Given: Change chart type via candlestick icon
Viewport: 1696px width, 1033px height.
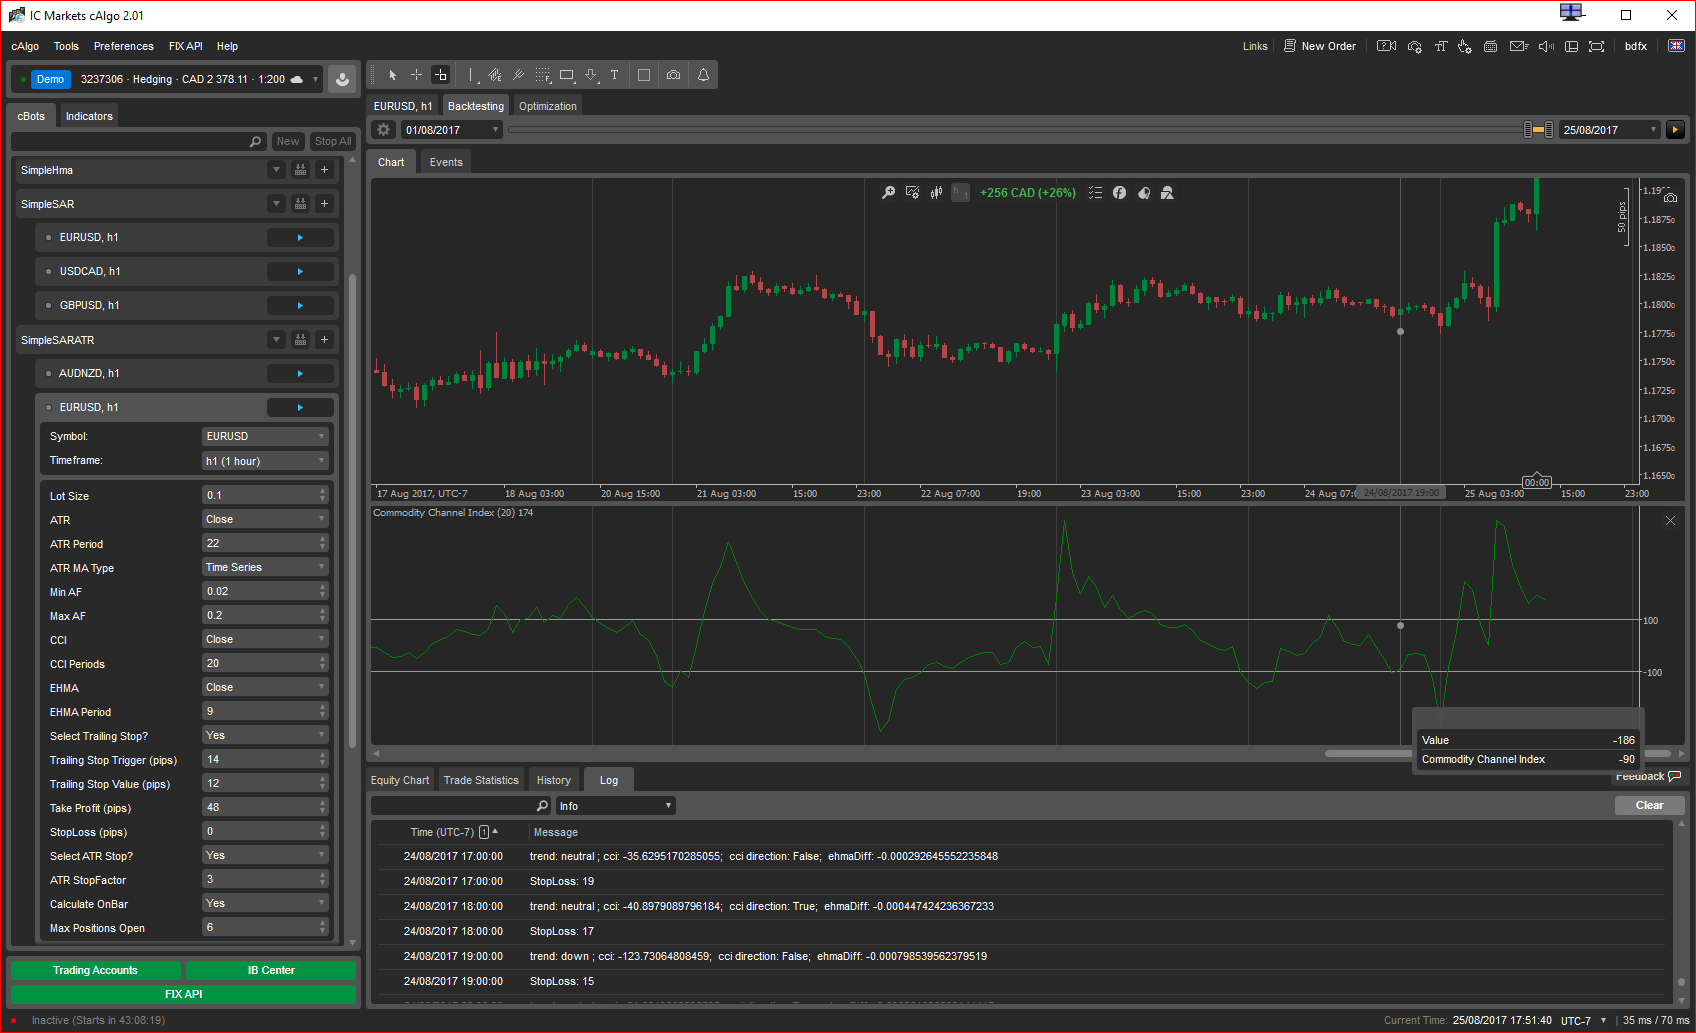Looking at the screenshot, I should pyautogui.click(x=936, y=193).
